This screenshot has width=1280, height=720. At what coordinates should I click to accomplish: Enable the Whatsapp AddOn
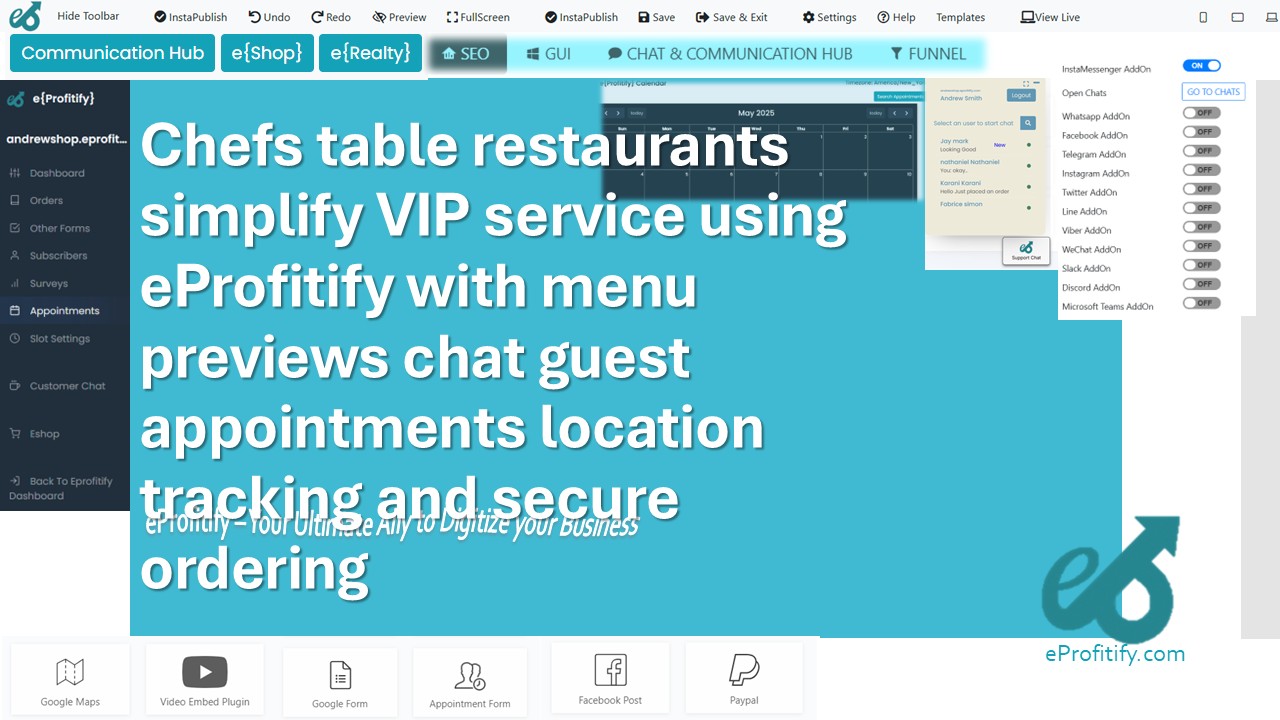pyautogui.click(x=1200, y=112)
